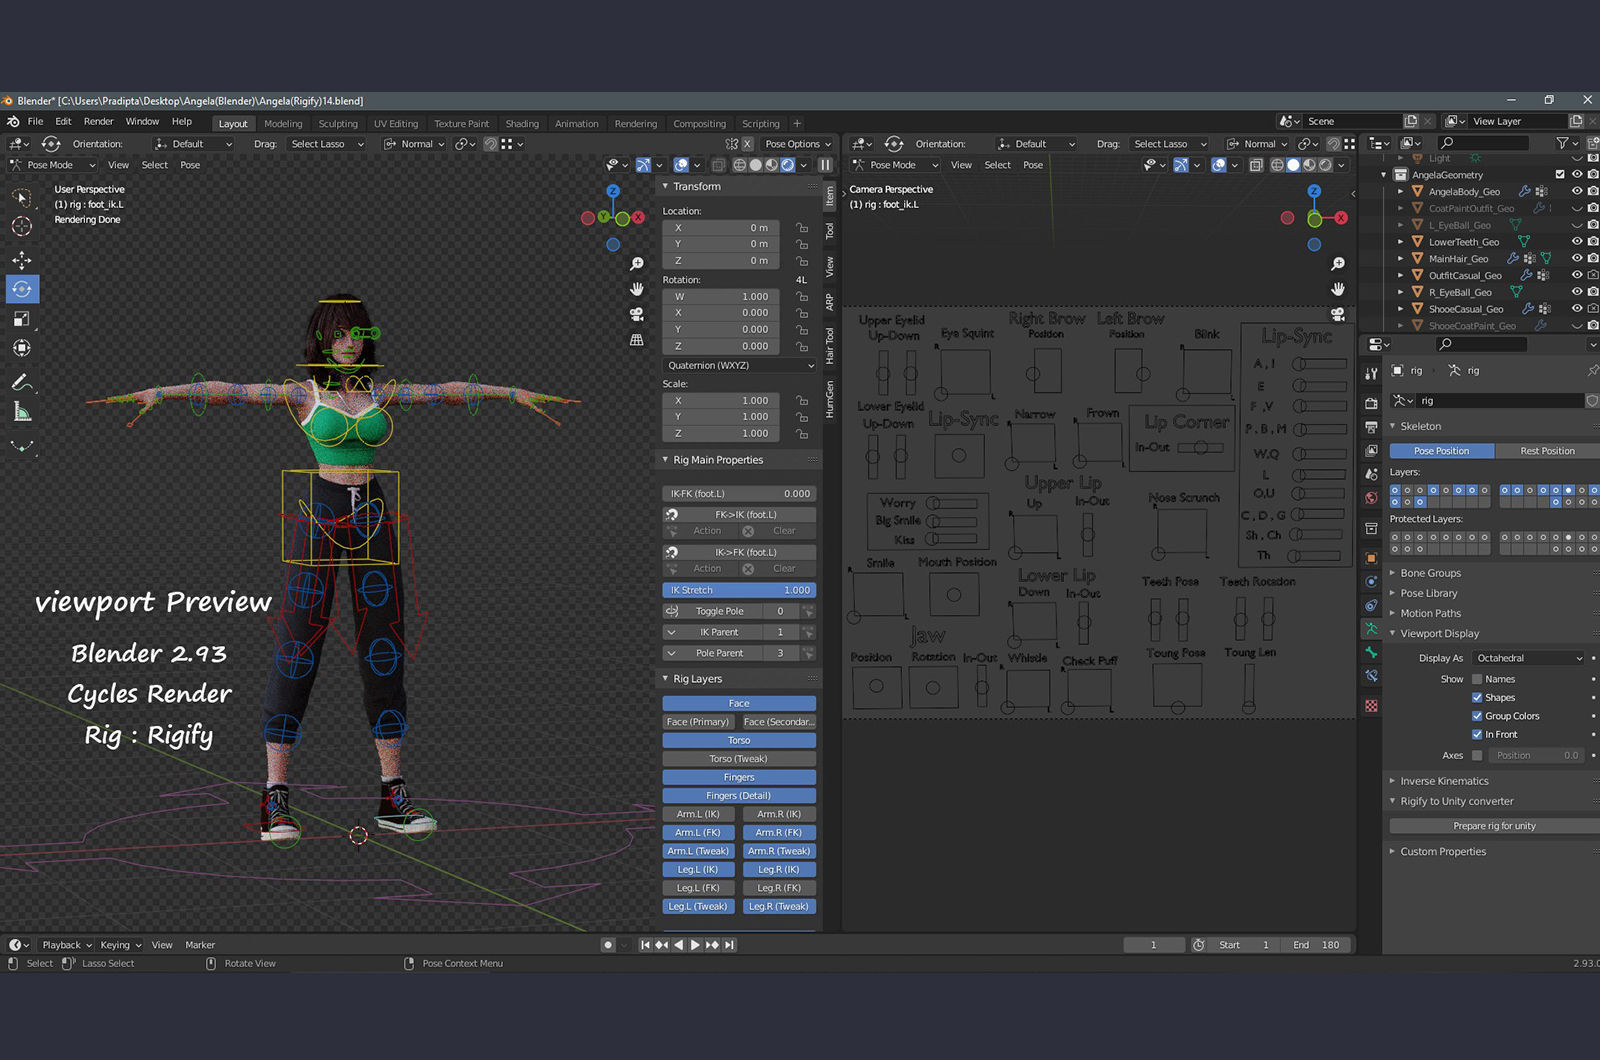Select the Measure tool in left toolbar
Viewport: 1600px width, 1060px height.
tap(21, 411)
